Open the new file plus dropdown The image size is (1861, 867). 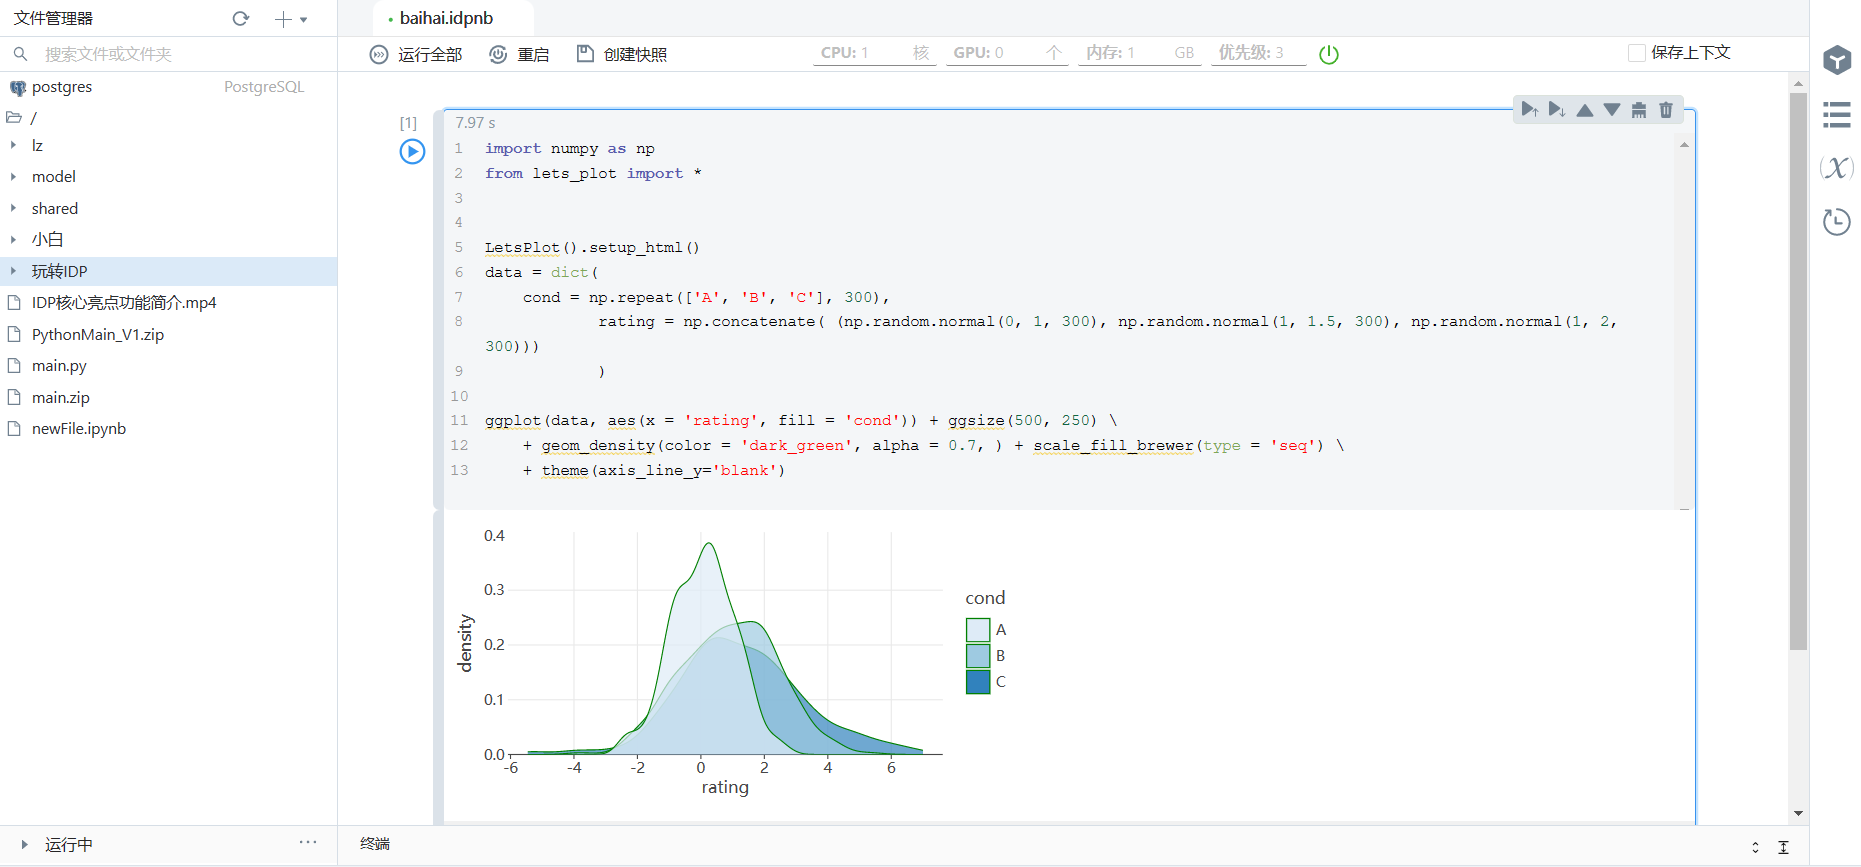pos(291,19)
